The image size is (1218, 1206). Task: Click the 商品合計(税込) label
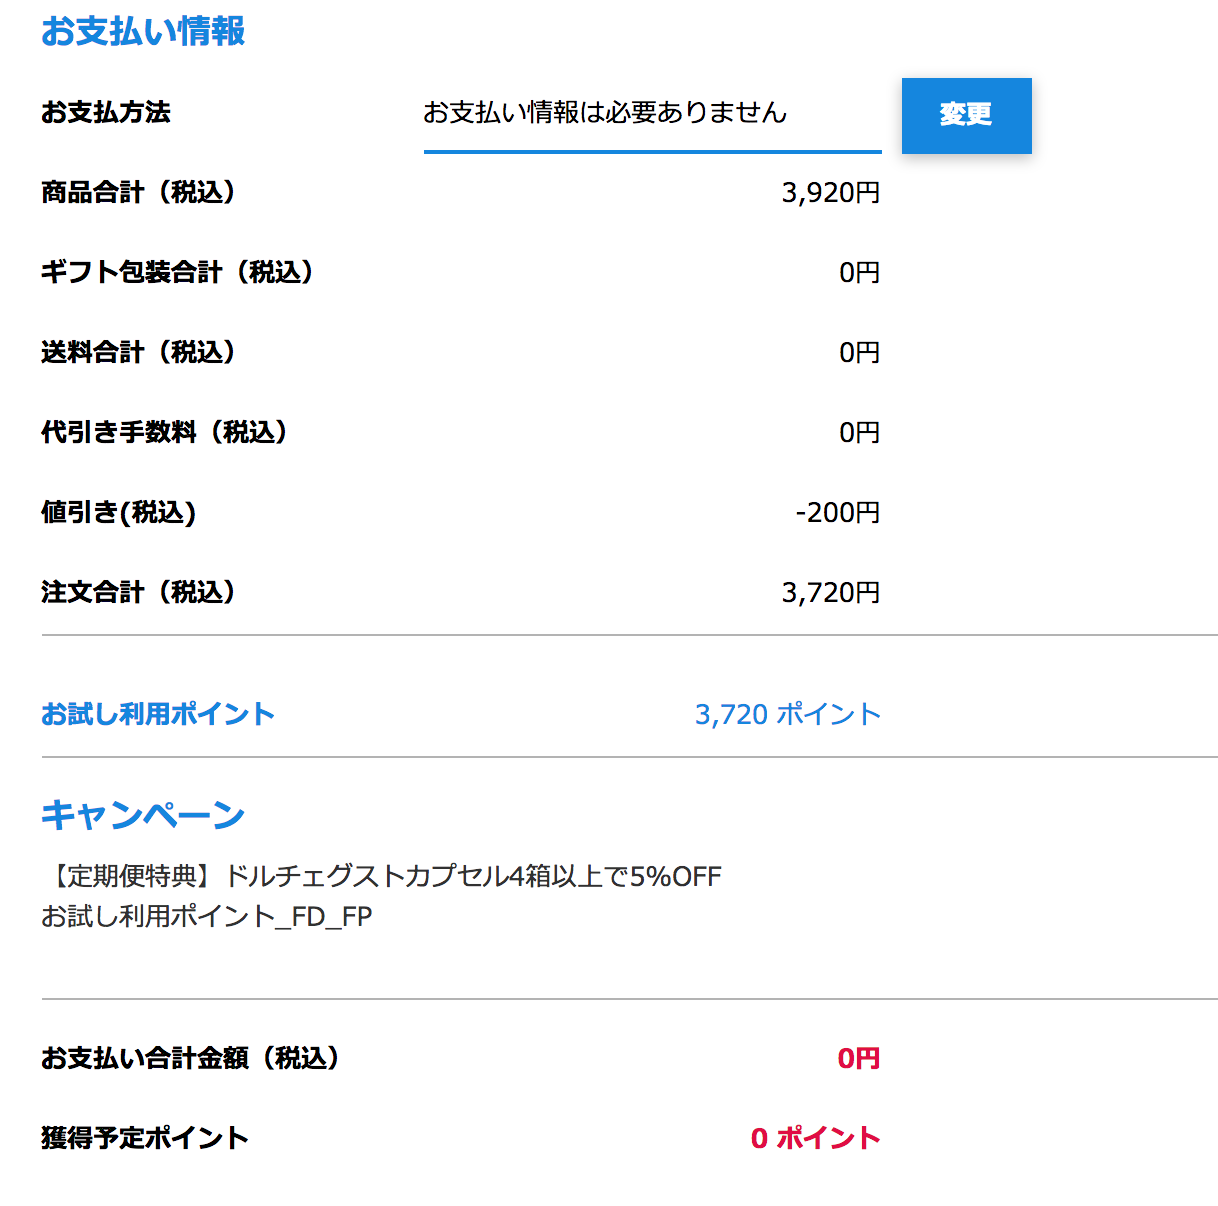(x=139, y=192)
